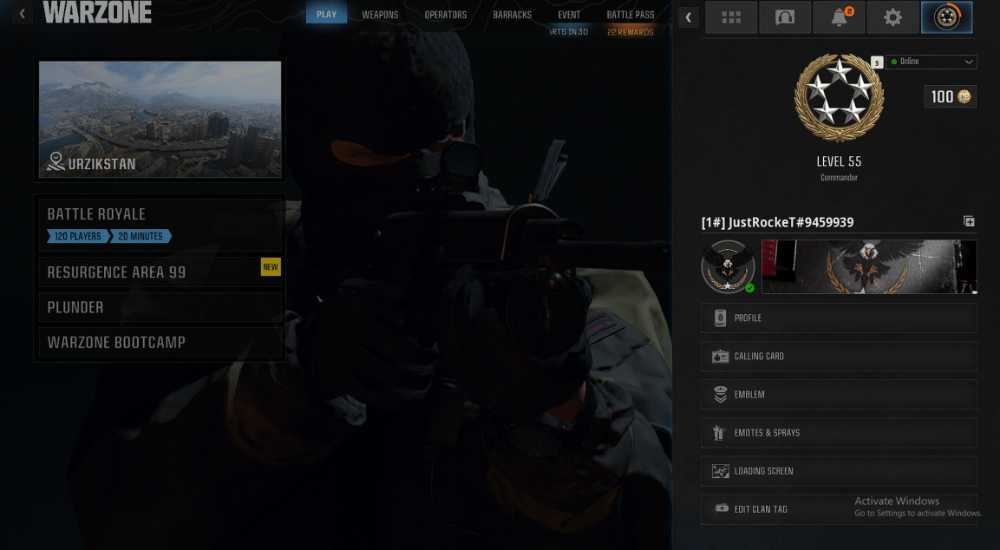This screenshot has width=1000, height=550.
Task: Click the 22 REWARDS label under Battle Pass
Action: pyautogui.click(x=630, y=31)
